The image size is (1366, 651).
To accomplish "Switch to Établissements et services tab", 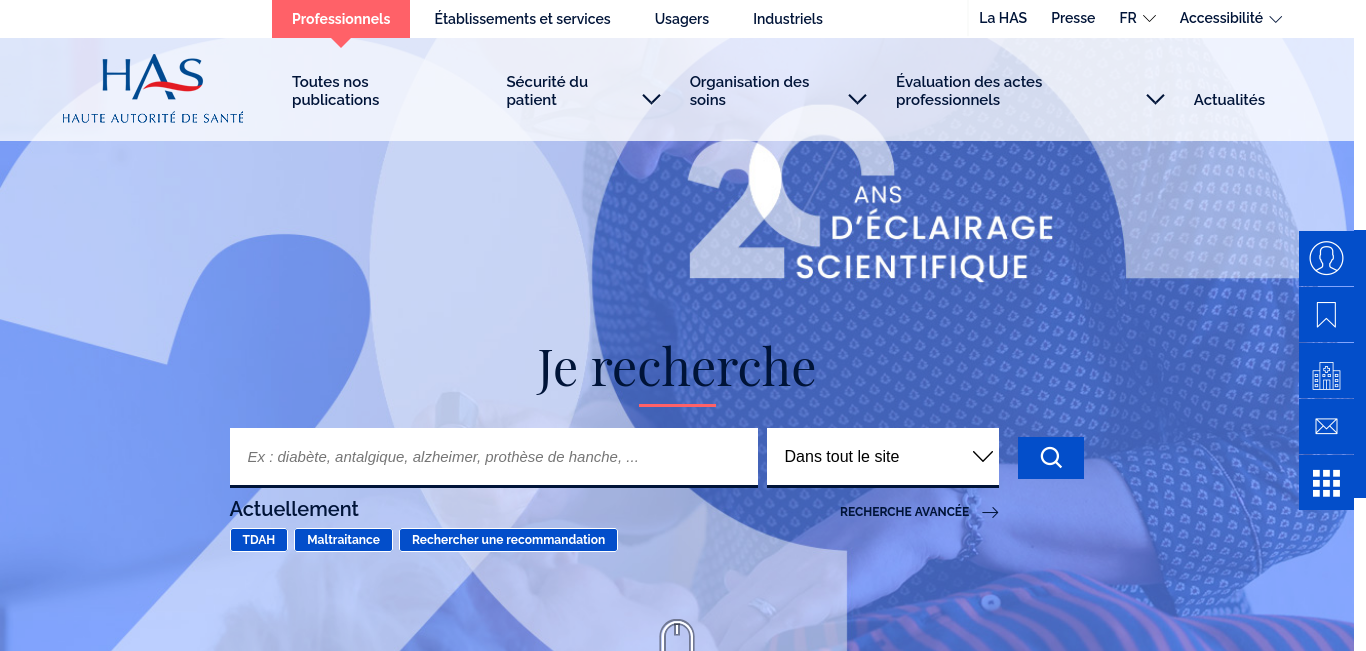I will click(x=522, y=19).
